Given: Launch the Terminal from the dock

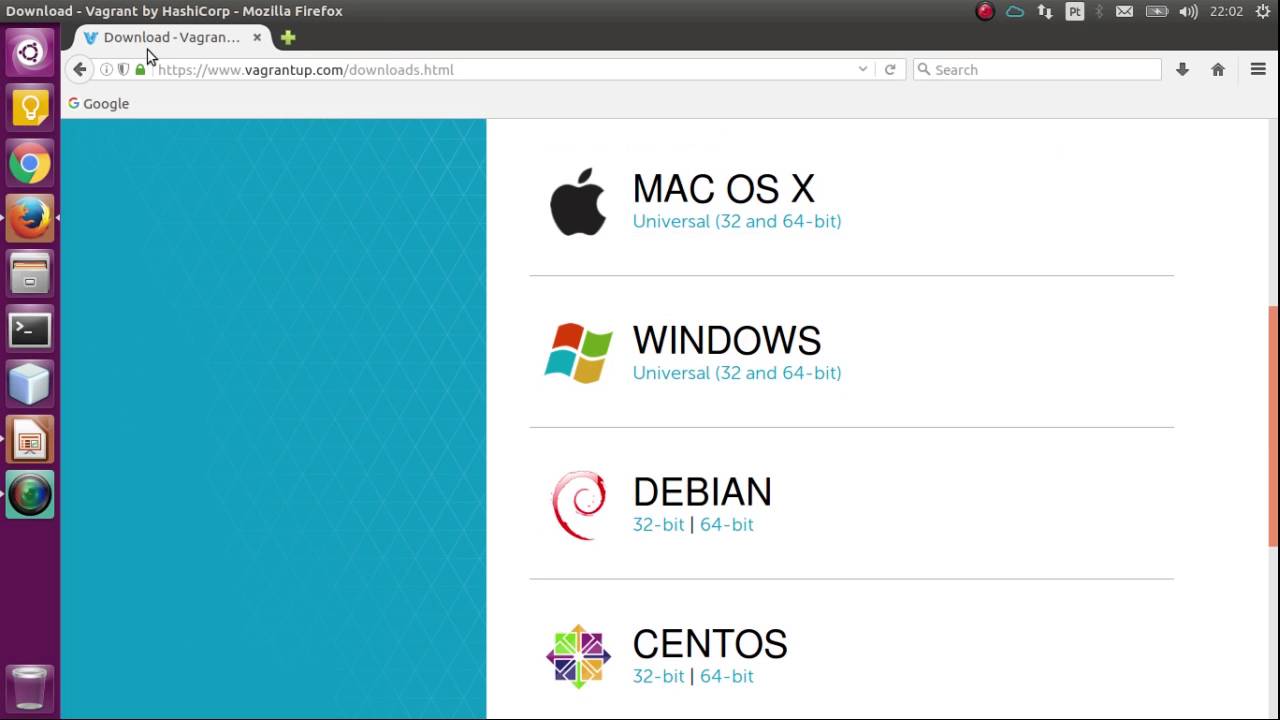Looking at the screenshot, I should pos(29,329).
